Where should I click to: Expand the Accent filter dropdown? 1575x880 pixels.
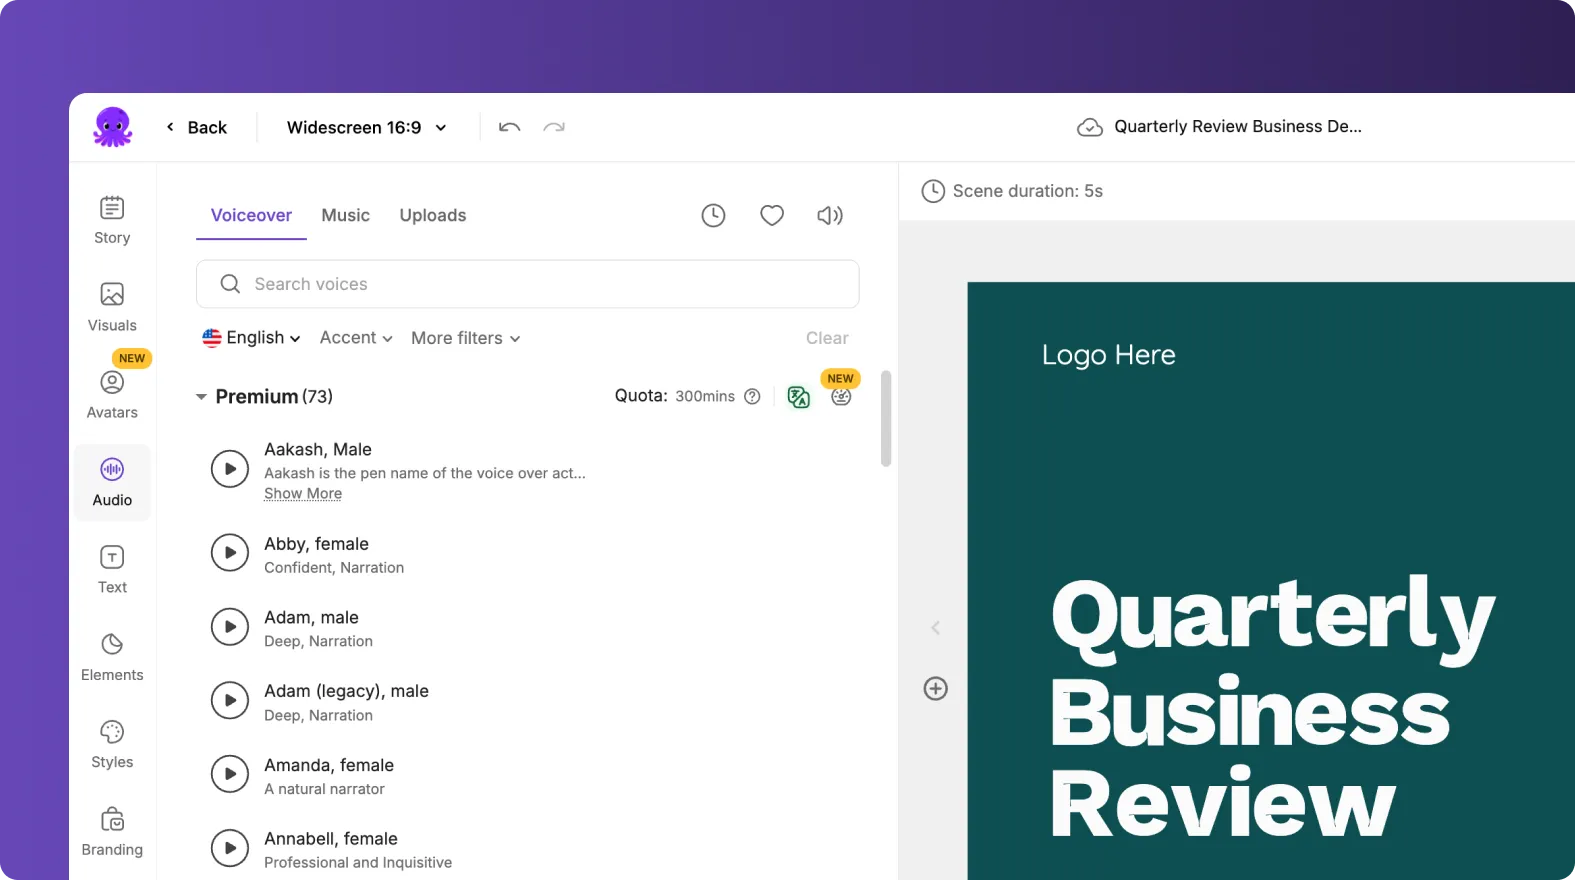coord(356,338)
